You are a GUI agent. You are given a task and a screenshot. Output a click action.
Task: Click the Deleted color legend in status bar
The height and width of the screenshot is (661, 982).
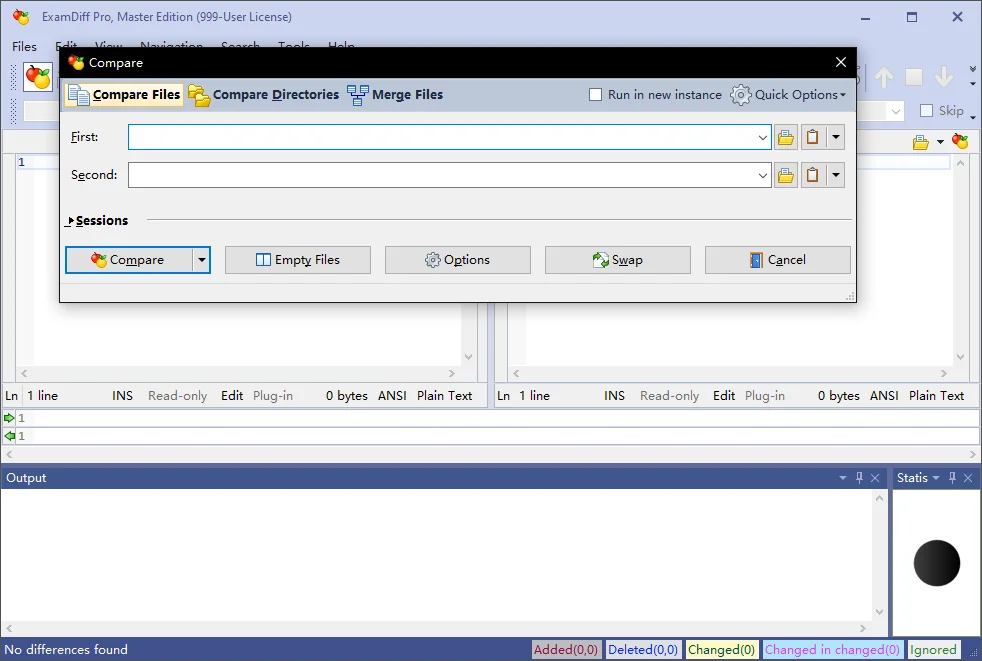(x=643, y=650)
